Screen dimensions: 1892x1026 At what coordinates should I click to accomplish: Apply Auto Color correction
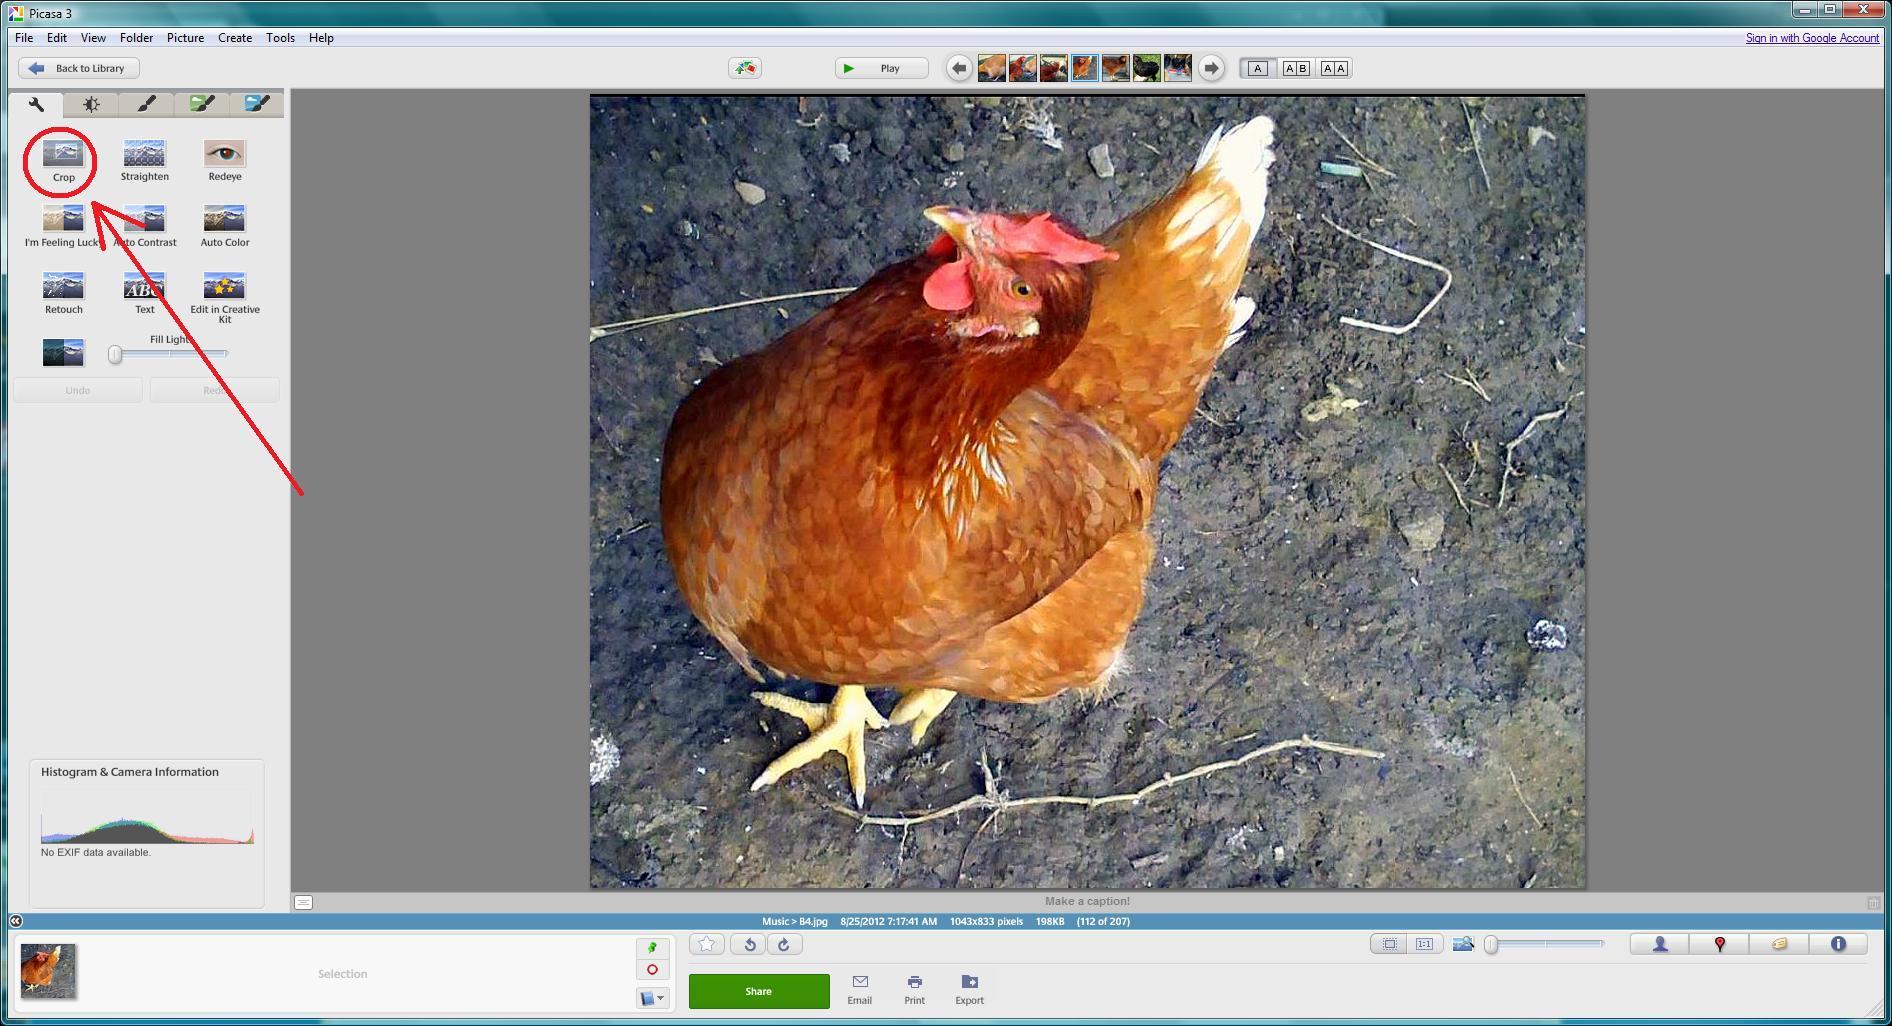[x=224, y=222]
